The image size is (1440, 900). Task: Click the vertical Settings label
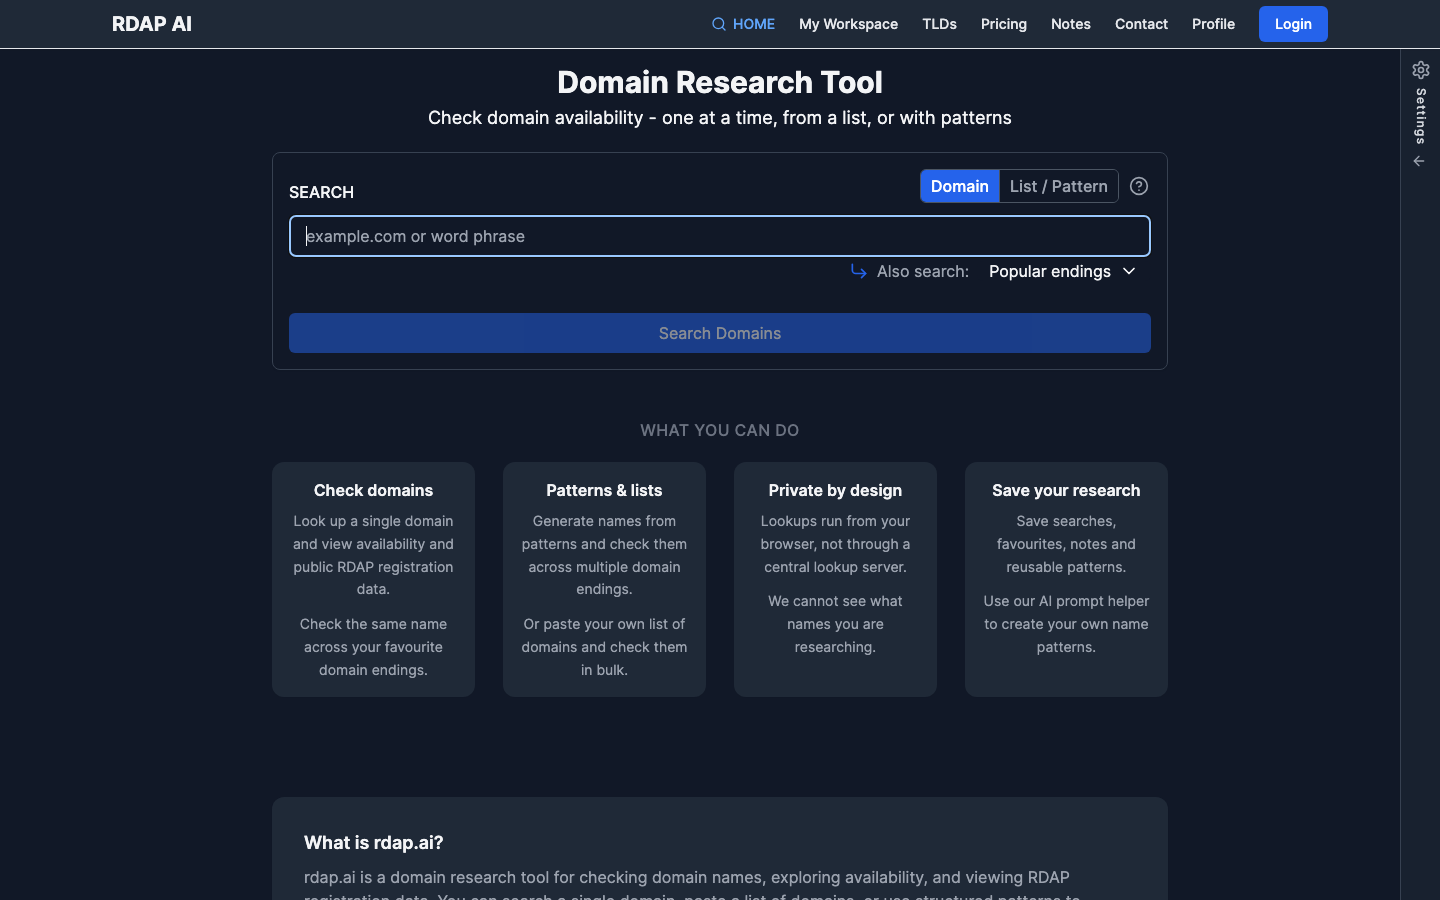click(x=1421, y=116)
